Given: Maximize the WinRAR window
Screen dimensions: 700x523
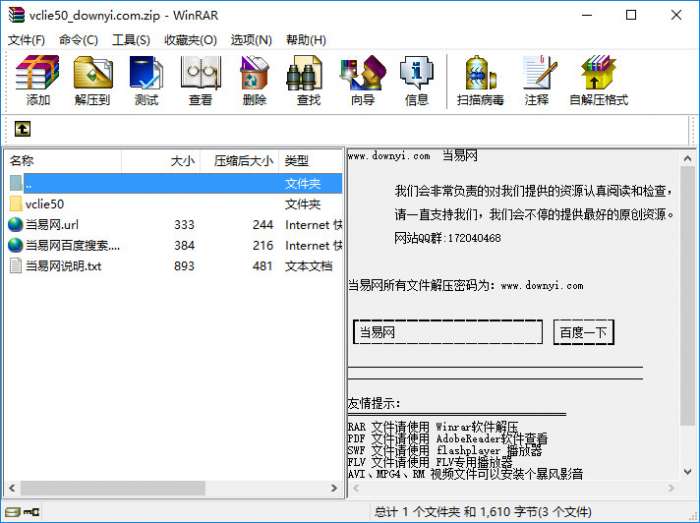Looking at the screenshot, I should 631,15.
